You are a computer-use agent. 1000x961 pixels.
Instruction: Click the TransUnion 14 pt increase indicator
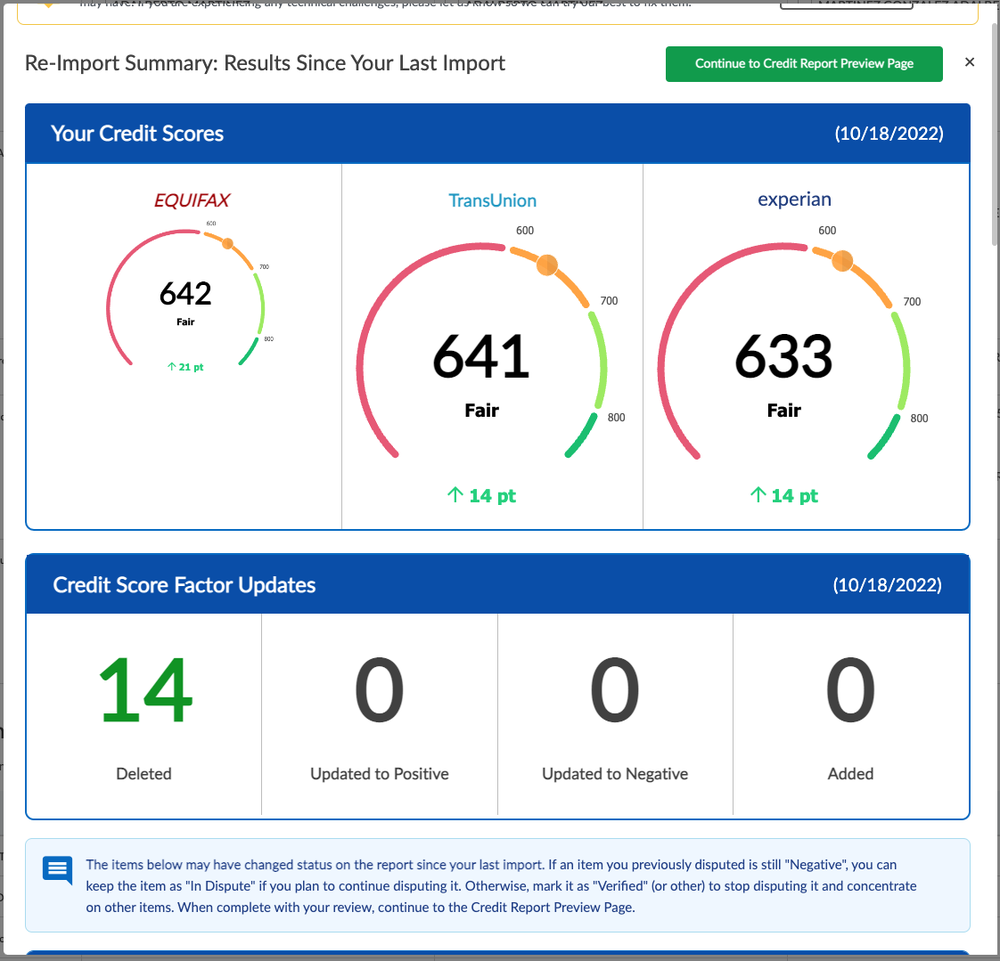pyautogui.click(x=482, y=495)
